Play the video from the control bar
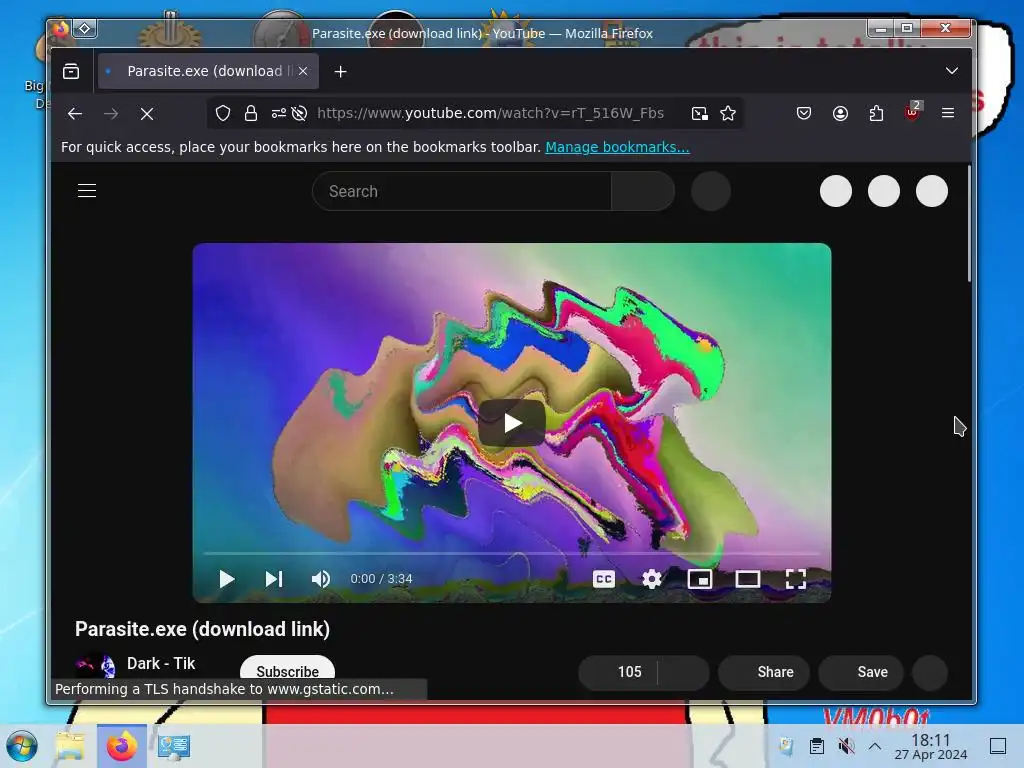This screenshot has width=1024, height=768. point(227,579)
